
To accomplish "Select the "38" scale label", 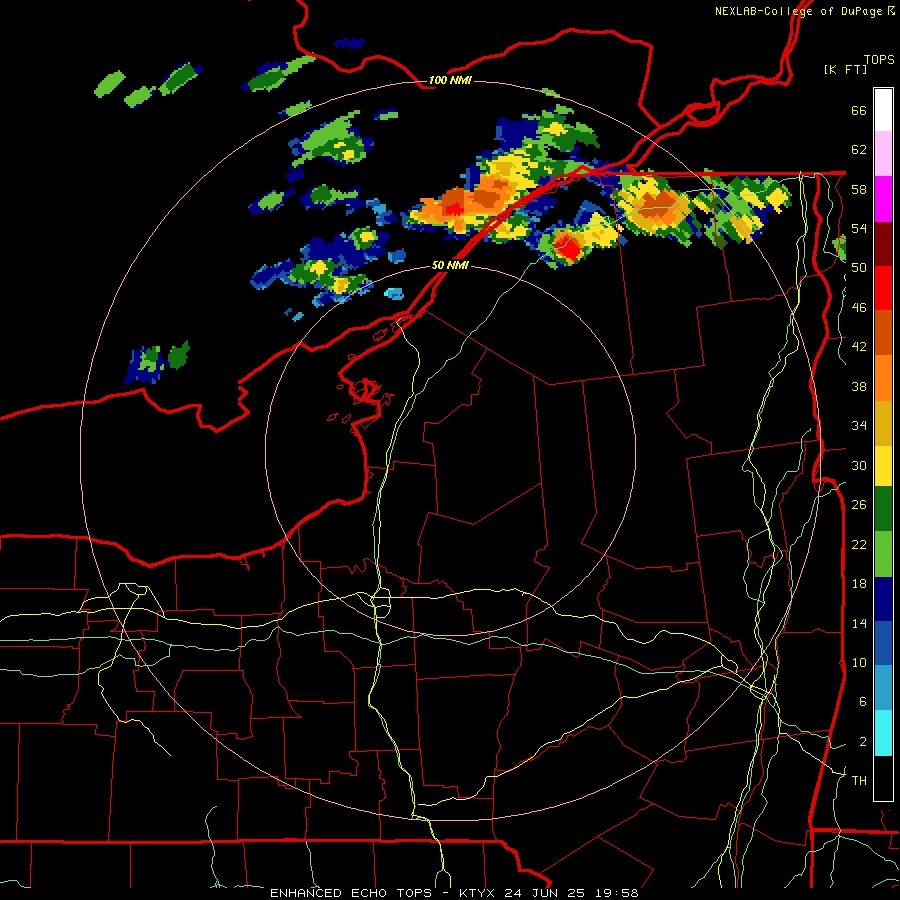I will coord(859,386).
